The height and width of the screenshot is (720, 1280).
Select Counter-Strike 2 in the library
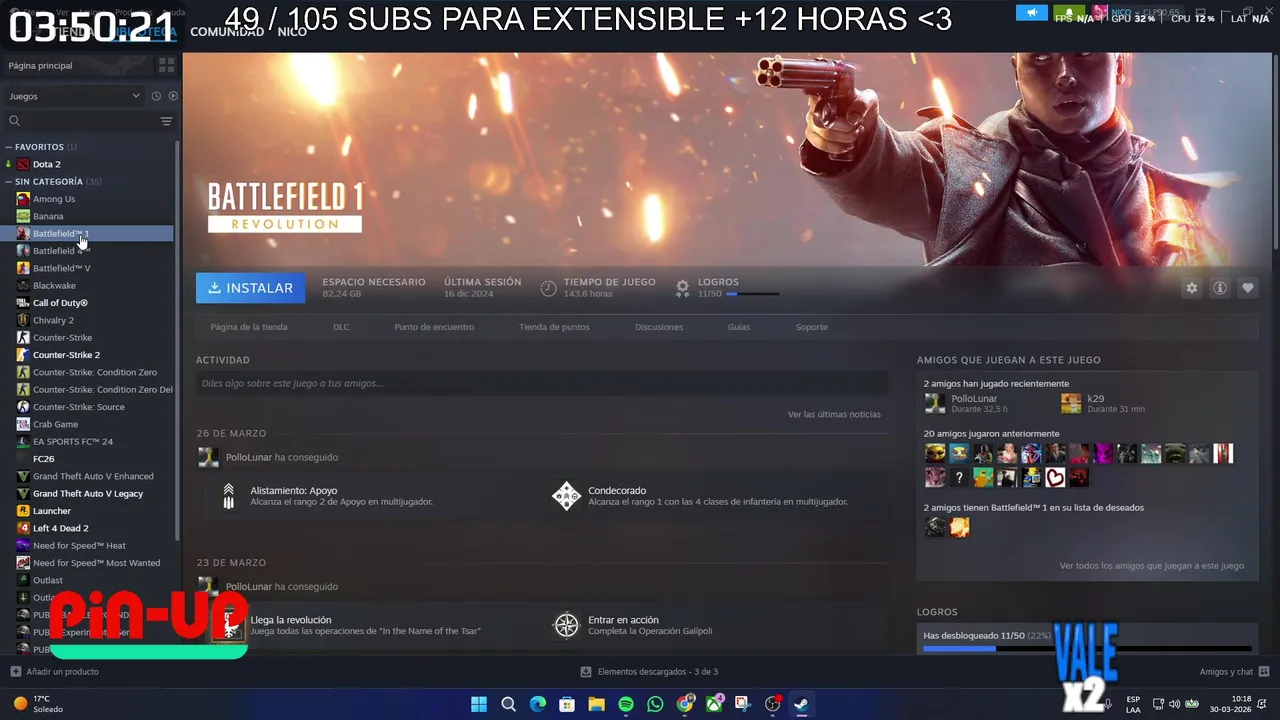click(88, 355)
